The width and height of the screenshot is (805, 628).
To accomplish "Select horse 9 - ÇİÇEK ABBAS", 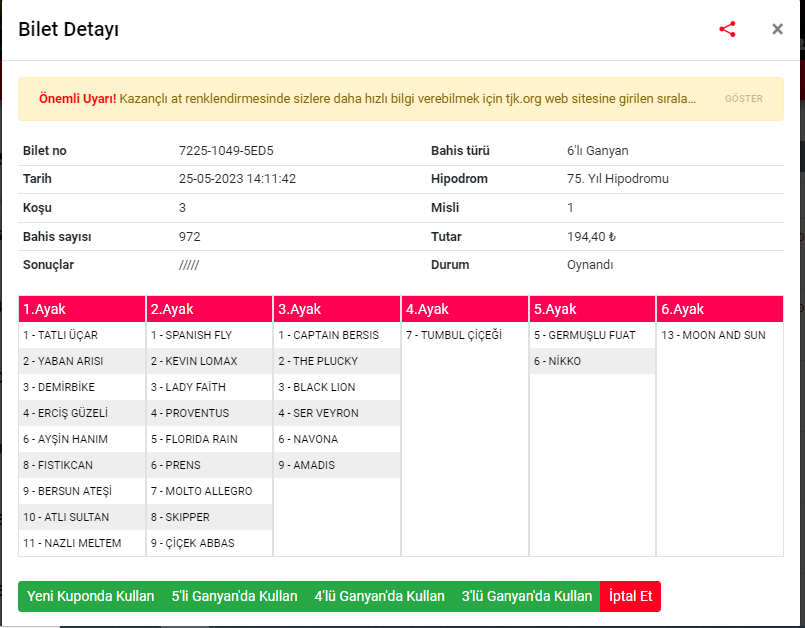I will coord(209,543).
